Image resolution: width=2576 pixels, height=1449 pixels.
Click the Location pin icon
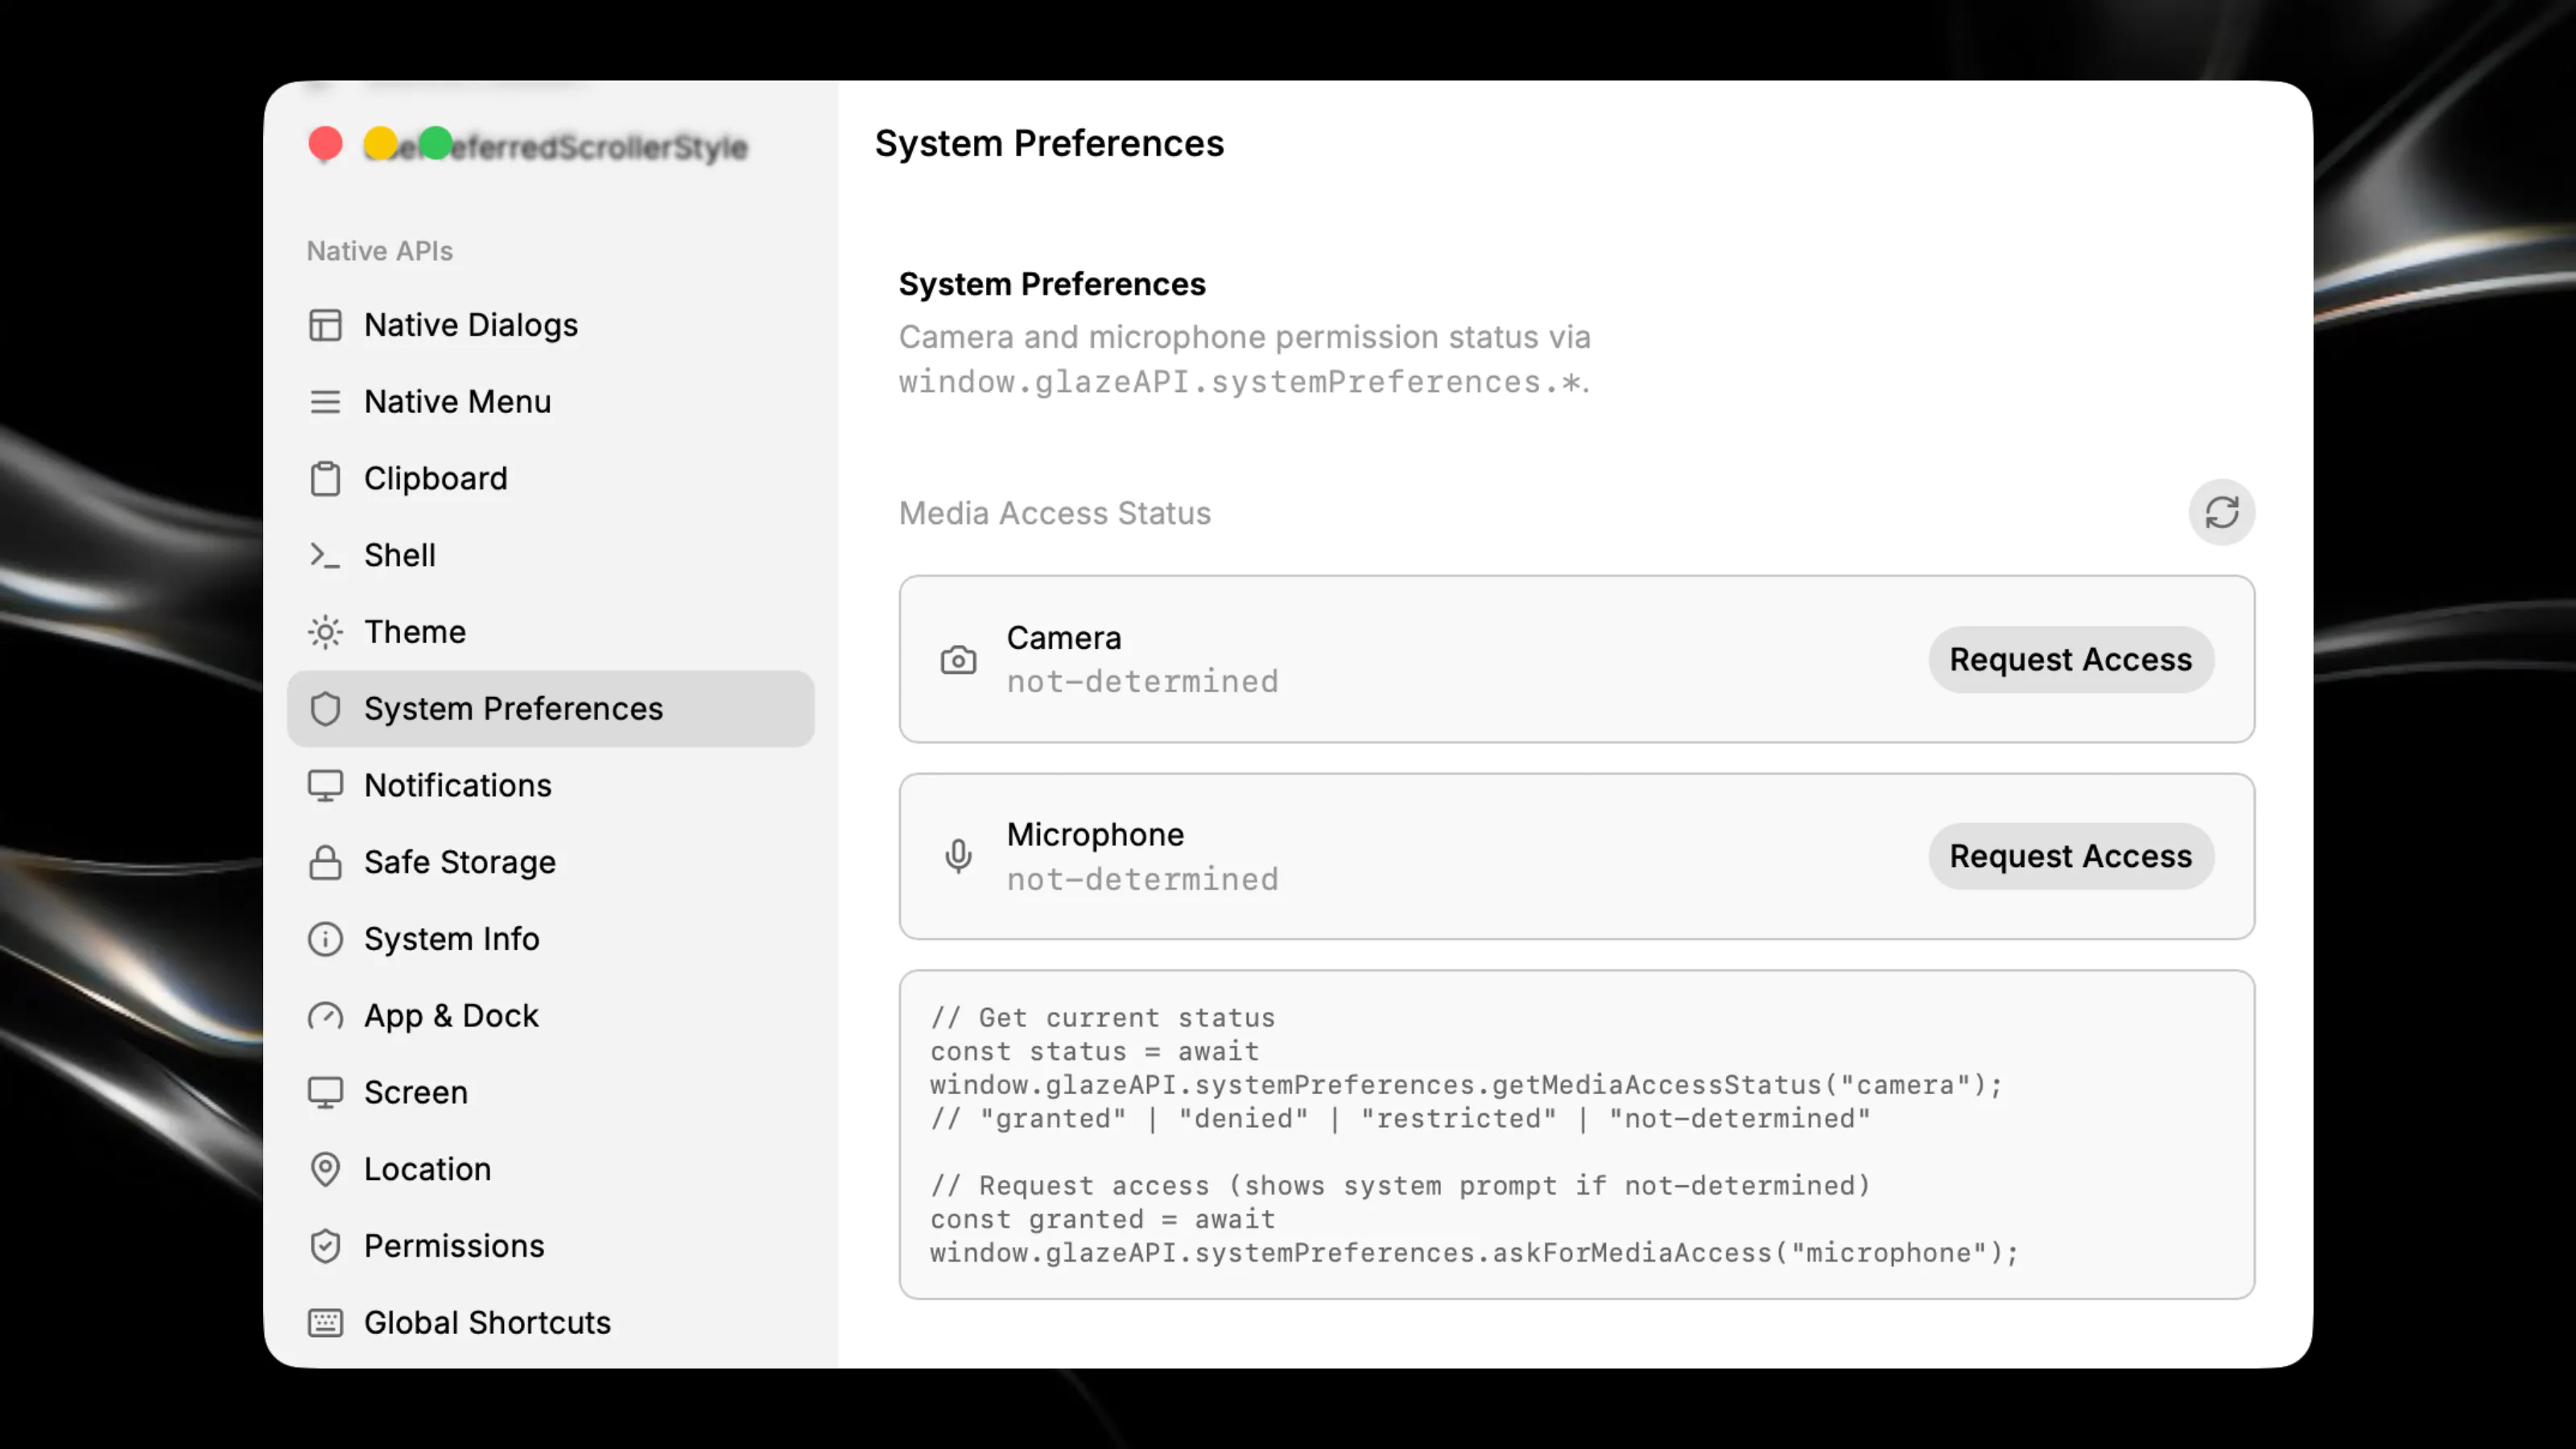coord(325,1169)
